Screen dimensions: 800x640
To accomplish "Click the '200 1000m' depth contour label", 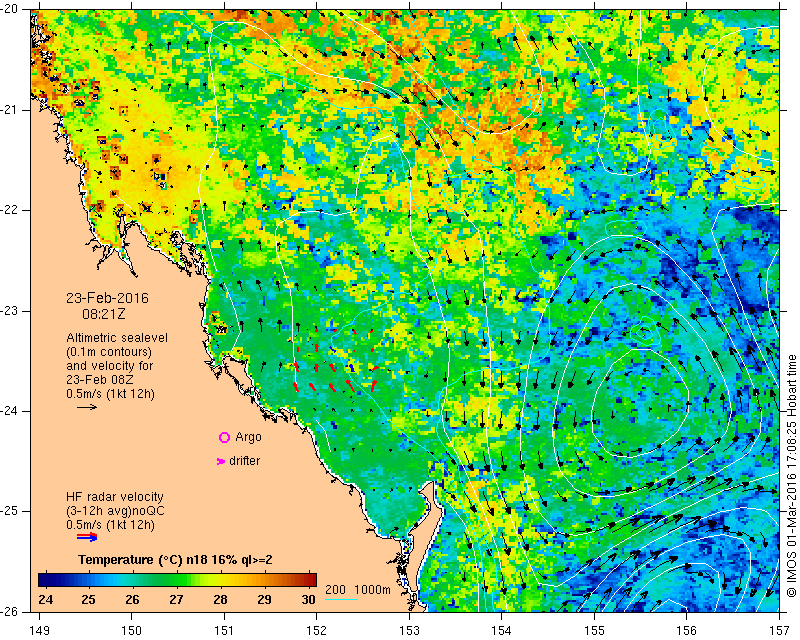I will (358, 590).
